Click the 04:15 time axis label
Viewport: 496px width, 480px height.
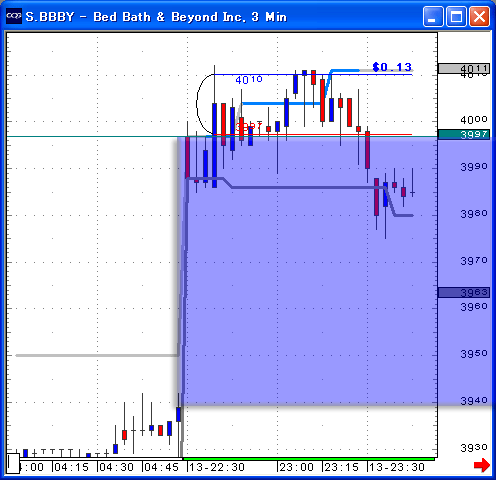click(72, 467)
